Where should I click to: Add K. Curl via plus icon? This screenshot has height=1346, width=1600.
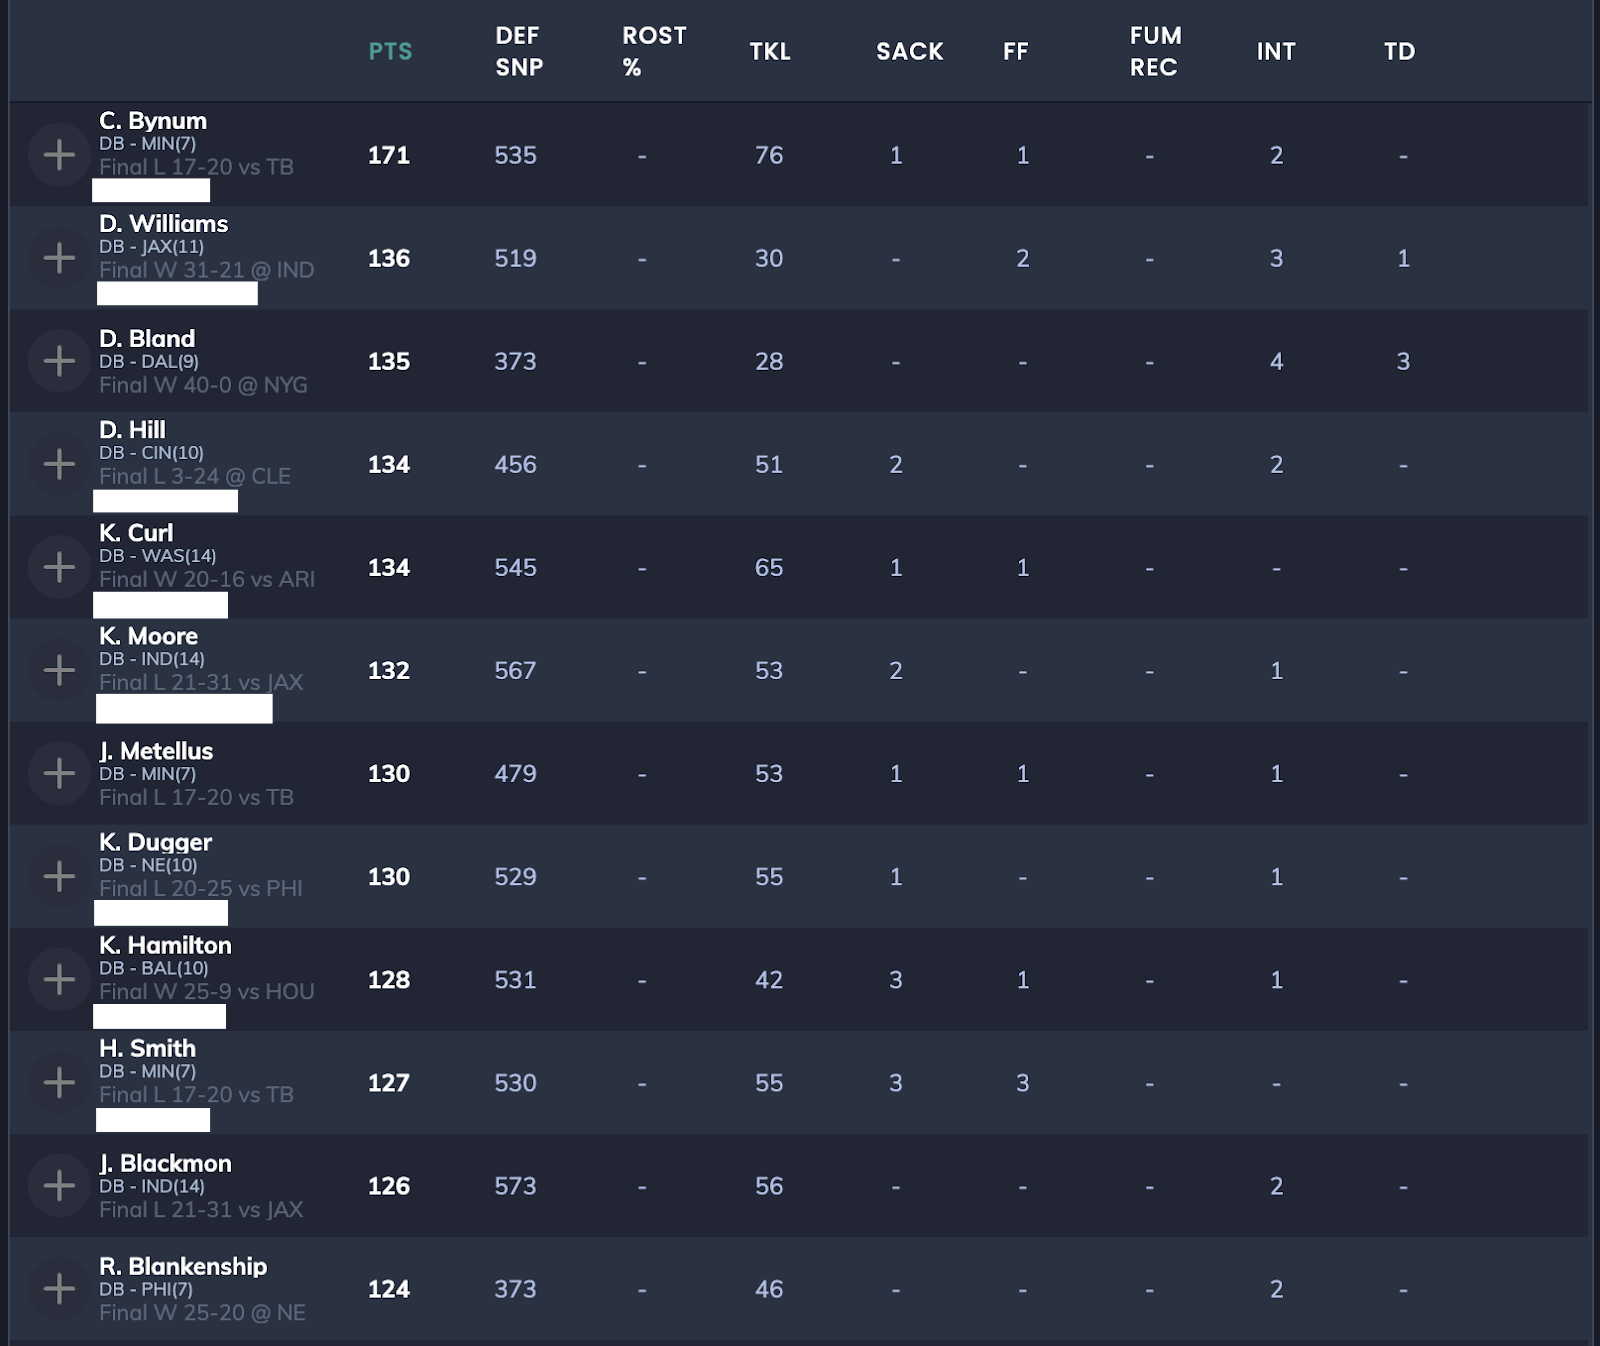point(59,567)
